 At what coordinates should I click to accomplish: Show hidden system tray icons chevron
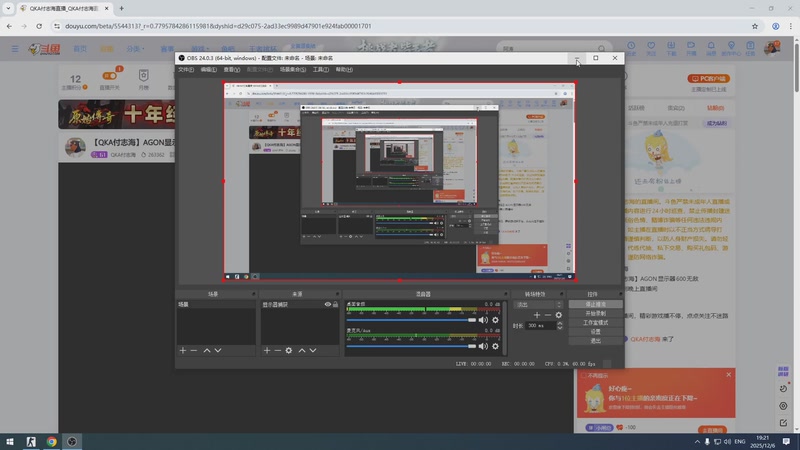coord(697,441)
